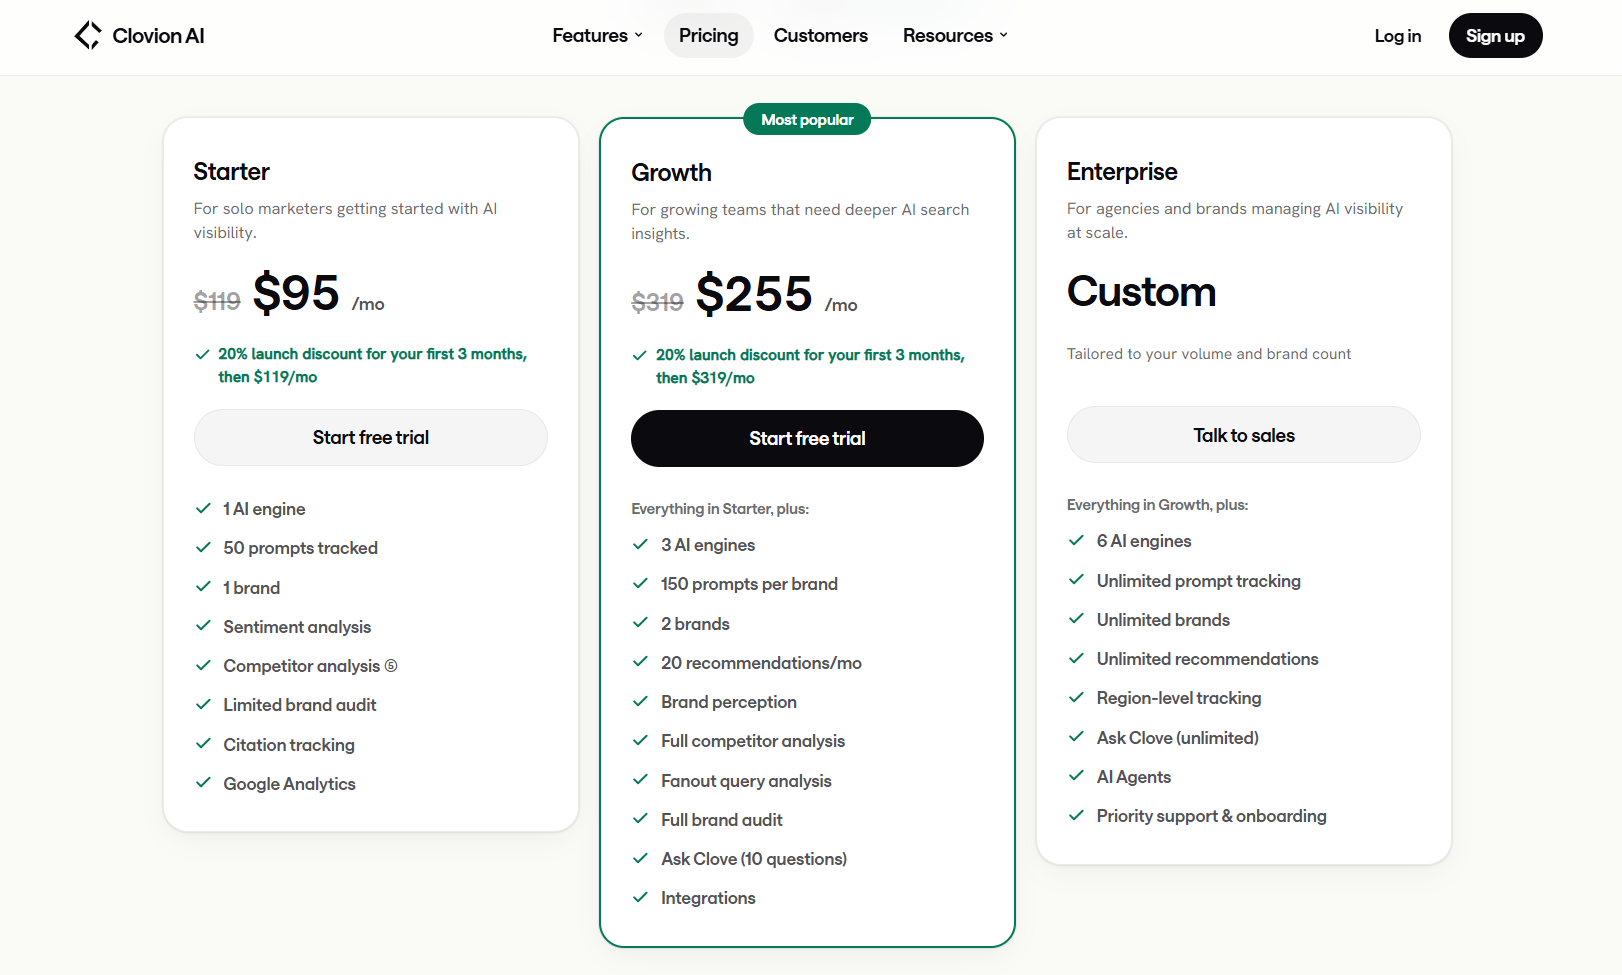This screenshot has height=975, width=1622.
Task: Click Talk to sales for Enterprise
Action: click(x=1244, y=435)
